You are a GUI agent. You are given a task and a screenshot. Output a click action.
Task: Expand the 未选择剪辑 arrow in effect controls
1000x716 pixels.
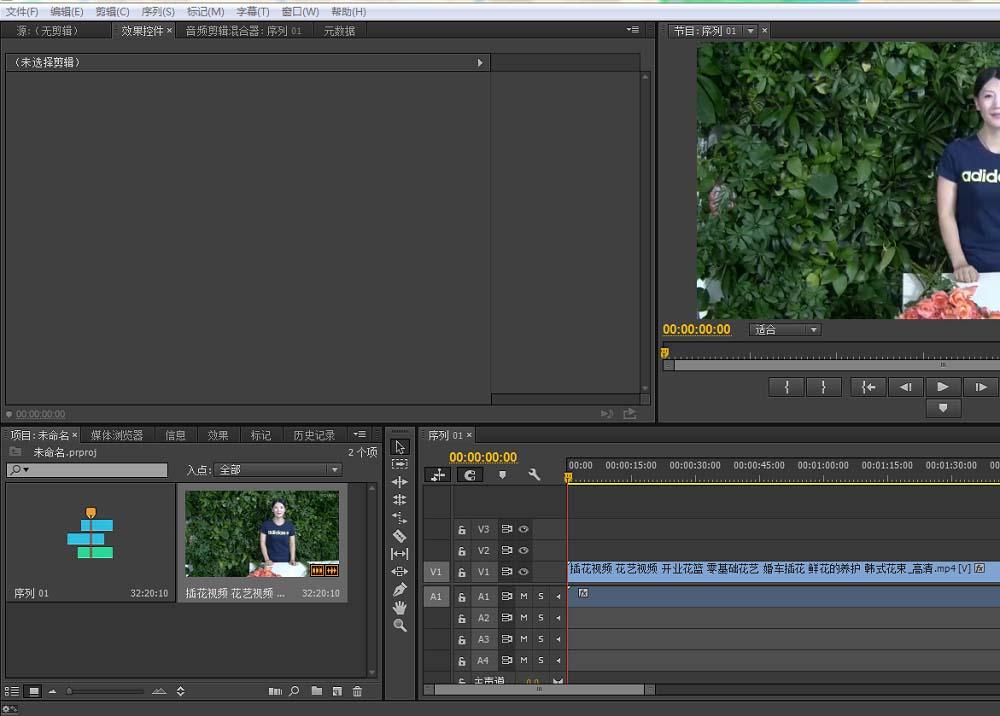[480, 63]
